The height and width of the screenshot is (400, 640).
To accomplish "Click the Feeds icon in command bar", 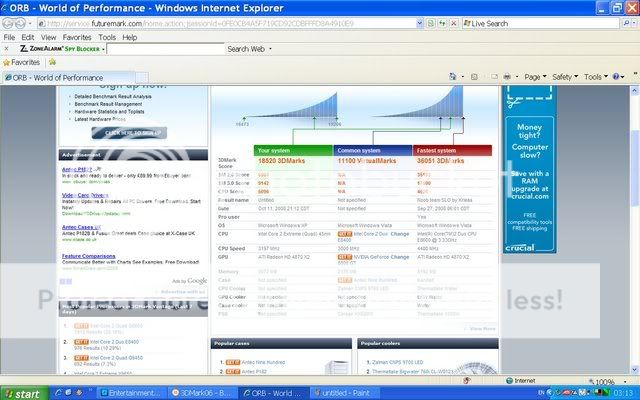I will click(x=474, y=77).
